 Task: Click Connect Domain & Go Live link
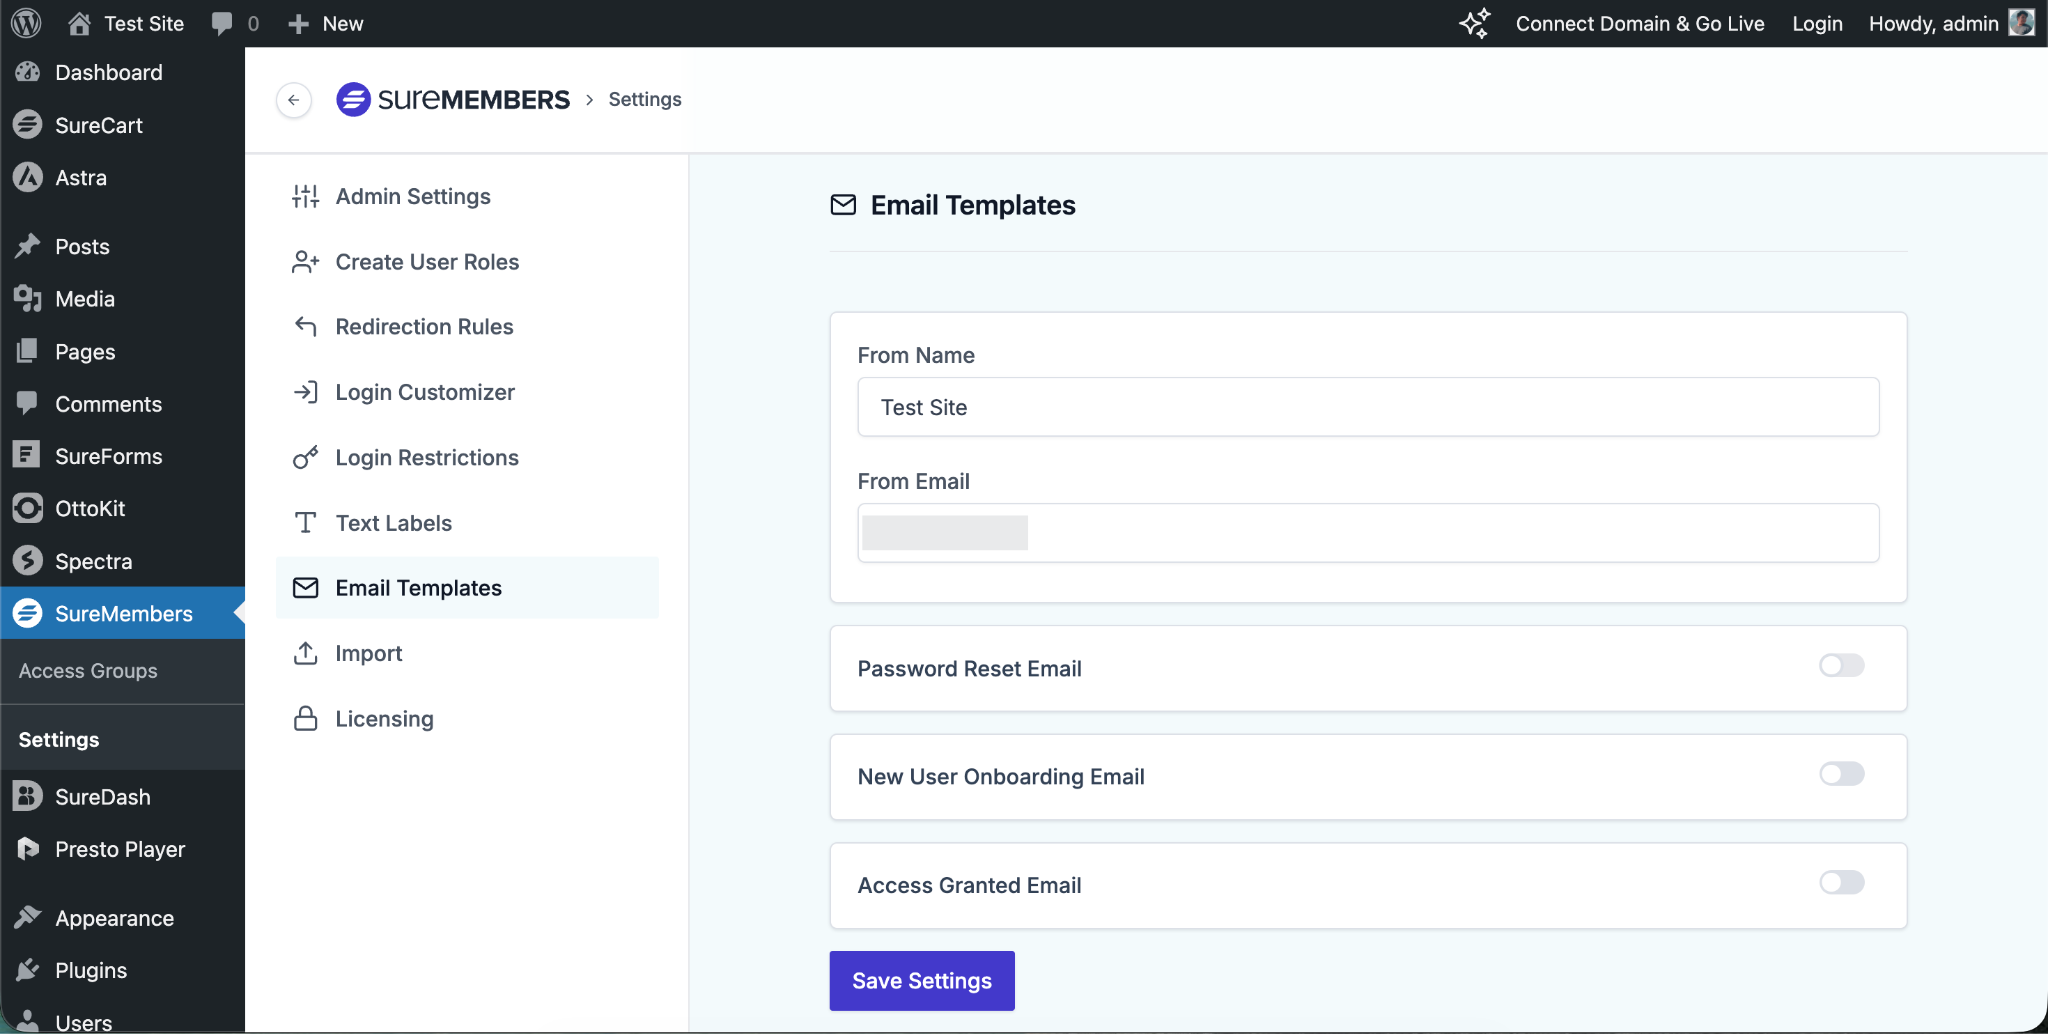click(x=1639, y=23)
